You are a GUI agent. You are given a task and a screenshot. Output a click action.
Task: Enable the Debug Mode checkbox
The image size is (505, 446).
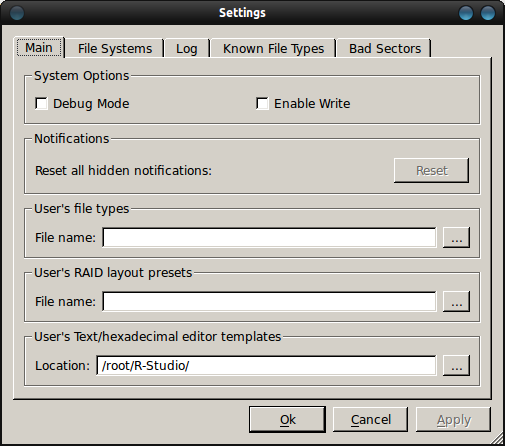coord(41,103)
